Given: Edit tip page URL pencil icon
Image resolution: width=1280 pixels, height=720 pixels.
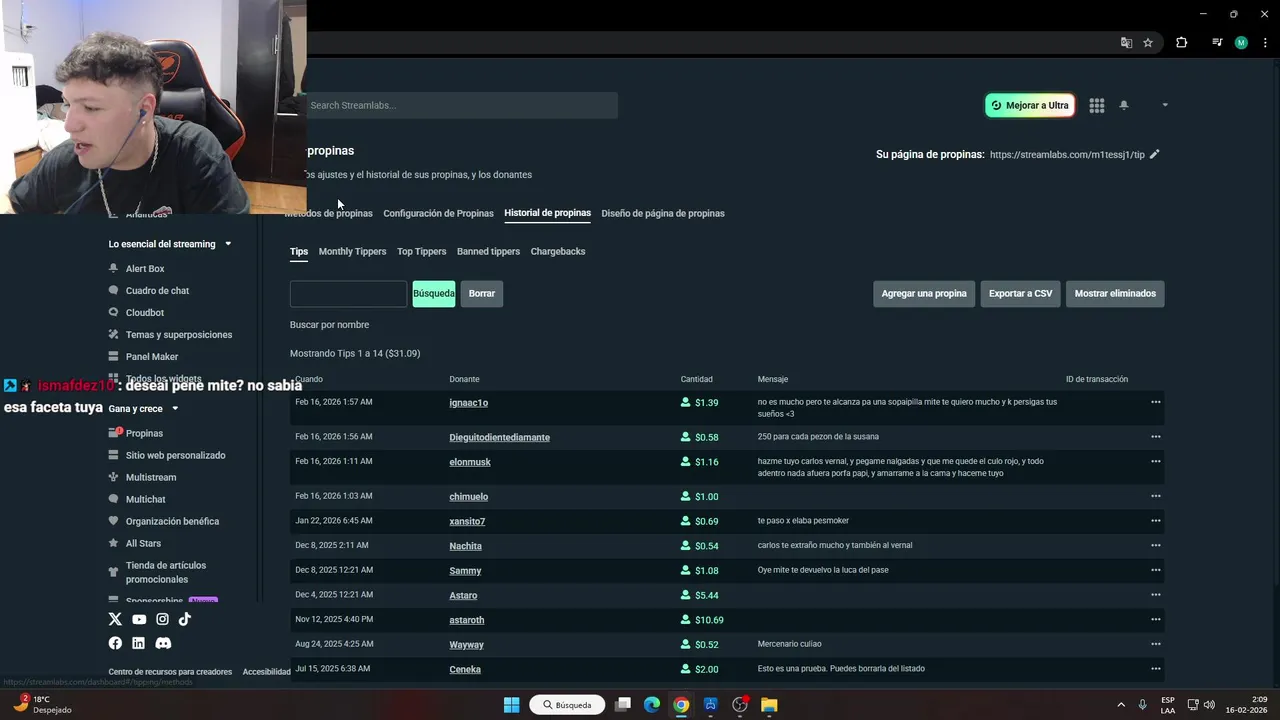Looking at the screenshot, I should (1154, 154).
